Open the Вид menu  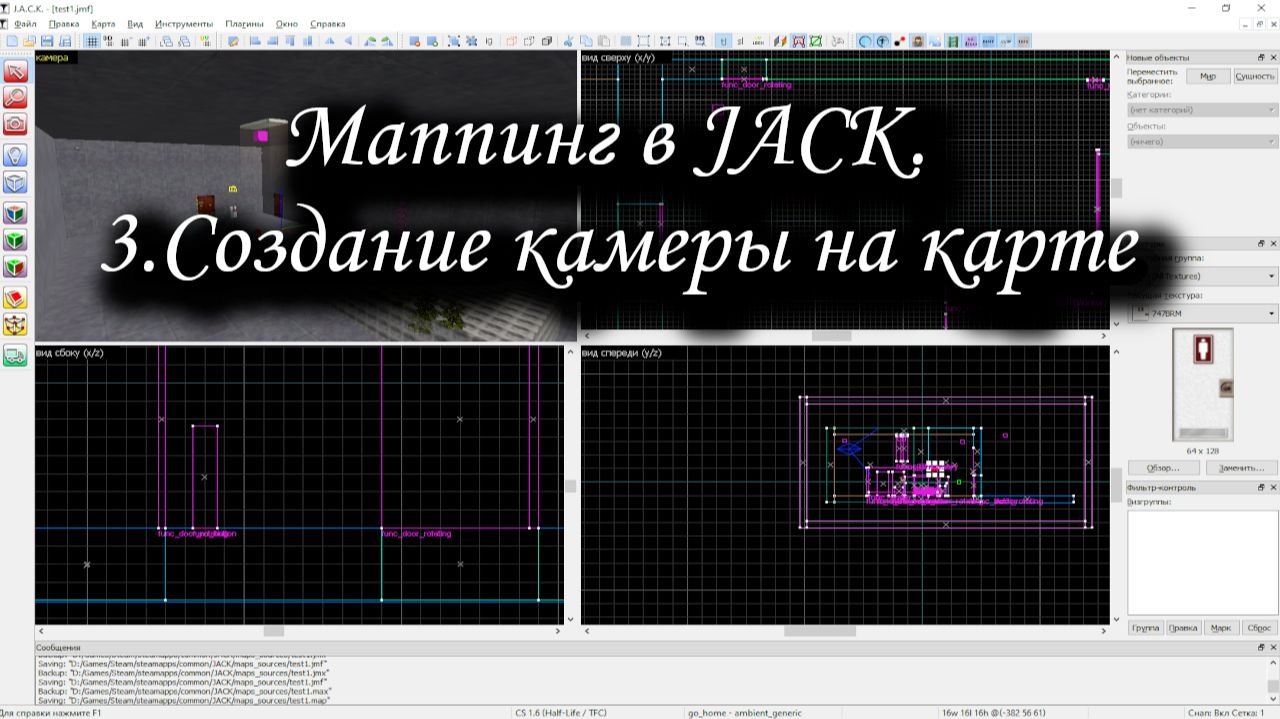tap(135, 23)
